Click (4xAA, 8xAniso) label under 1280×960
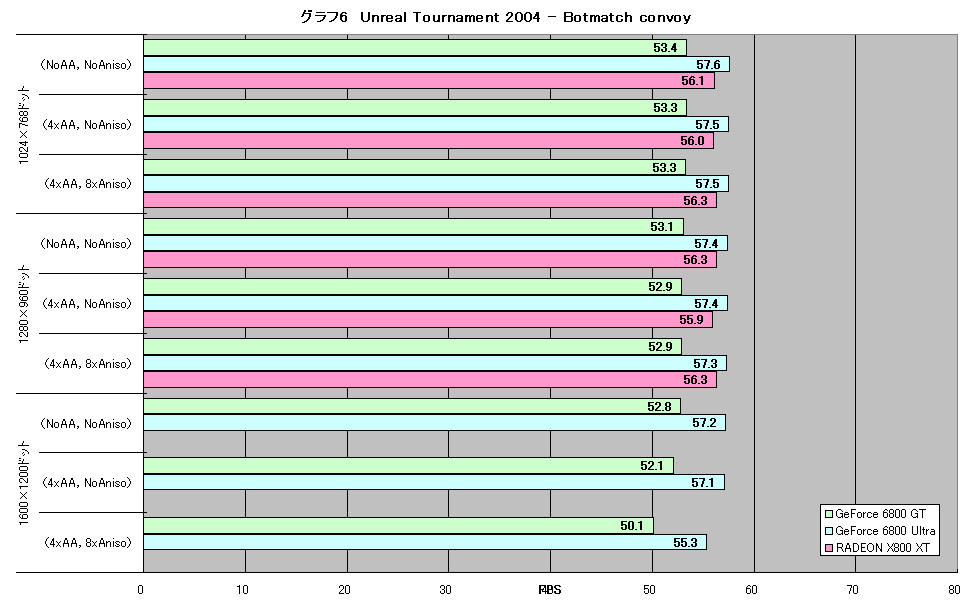Screen dimensions: 972x604 point(87,363)
